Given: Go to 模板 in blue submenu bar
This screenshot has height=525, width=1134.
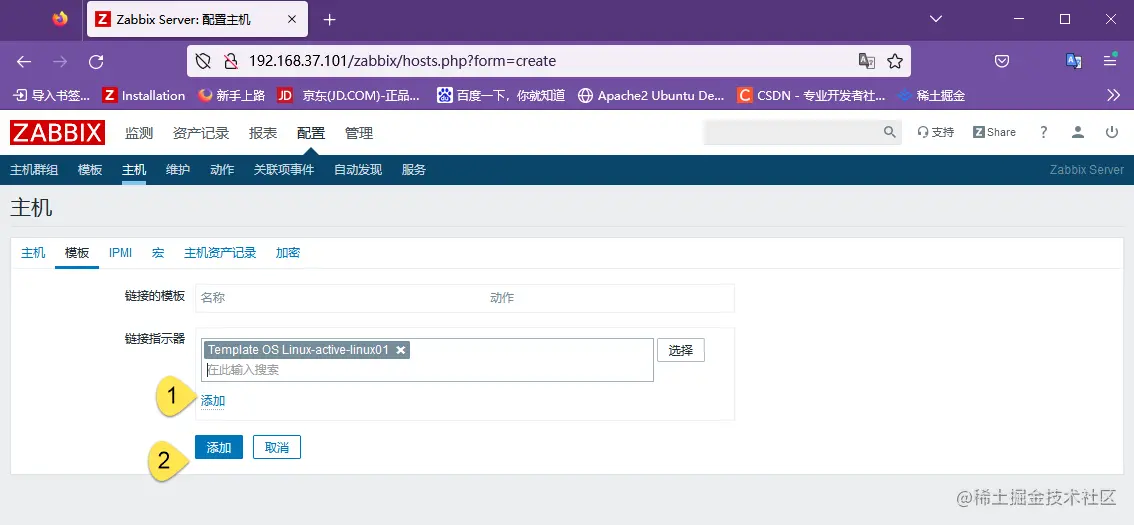Looking at the screenshot, I should coord(90,170).
